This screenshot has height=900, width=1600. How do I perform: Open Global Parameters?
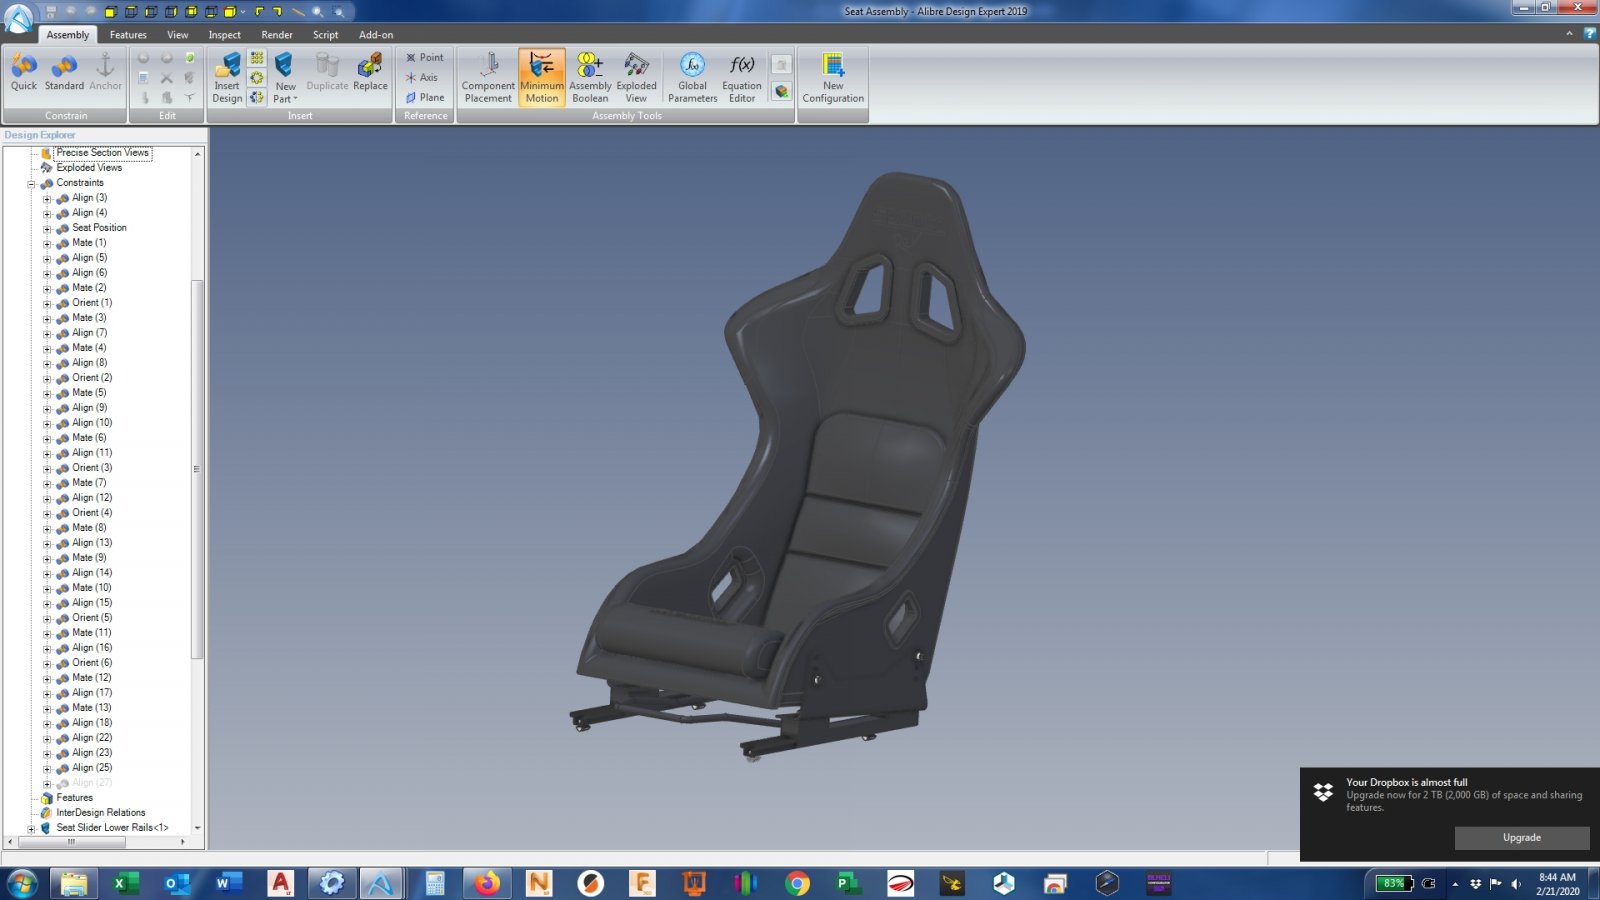pos(692,78)
